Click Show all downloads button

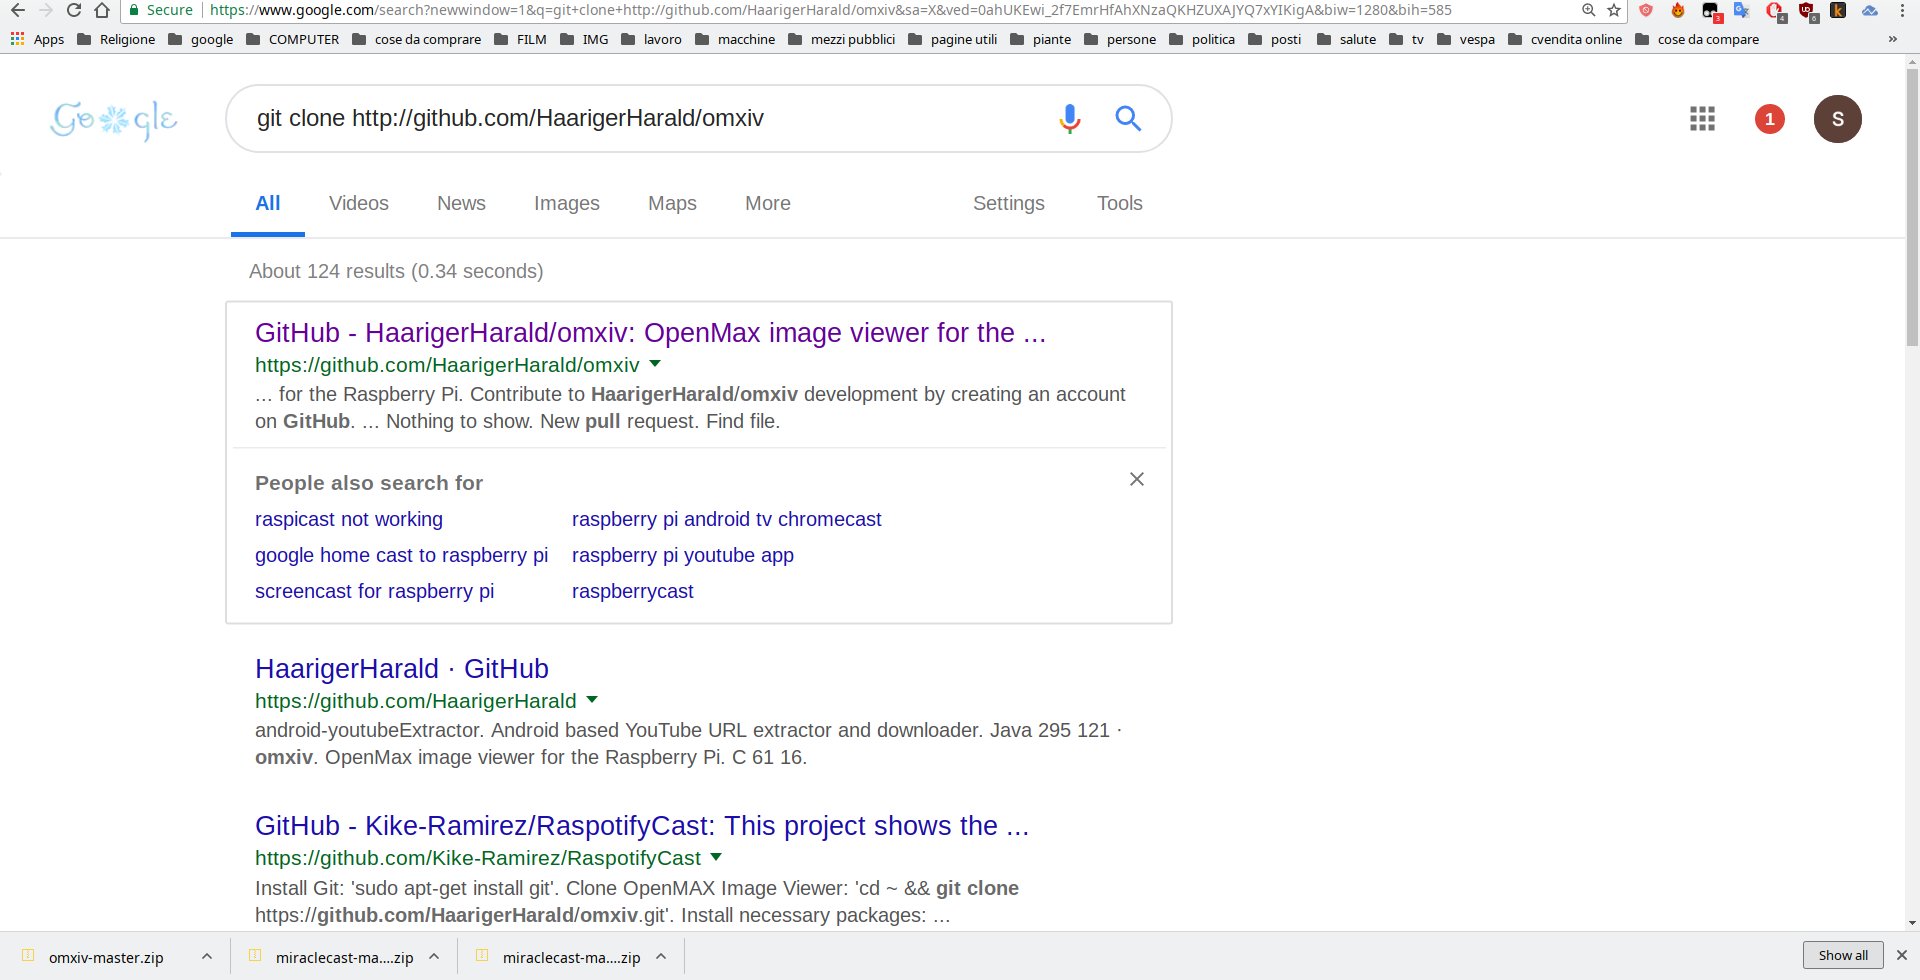1843,955
